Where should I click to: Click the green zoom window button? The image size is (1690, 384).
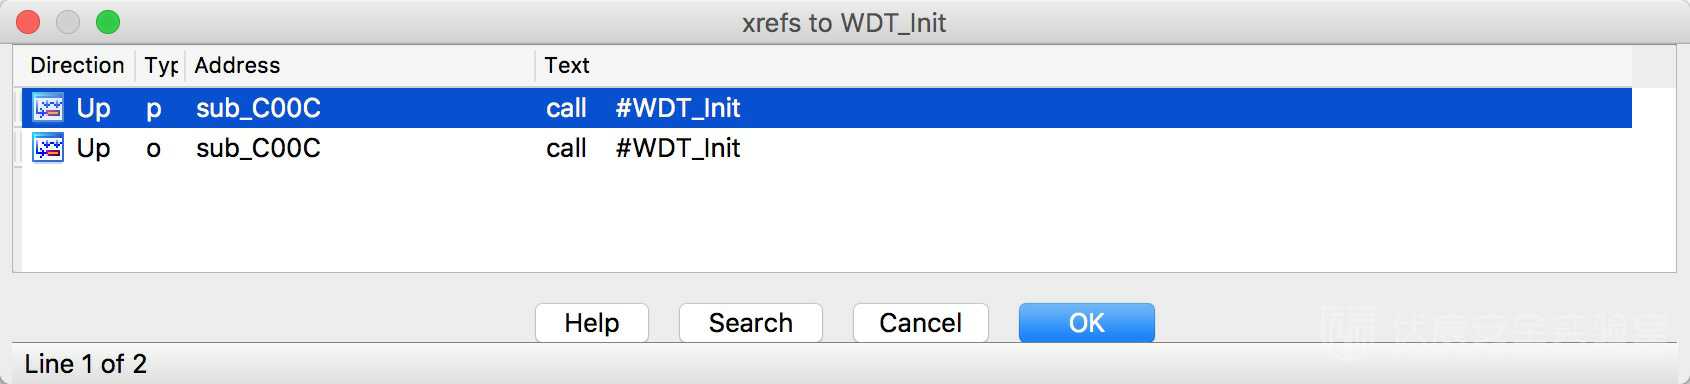[107, 22]
